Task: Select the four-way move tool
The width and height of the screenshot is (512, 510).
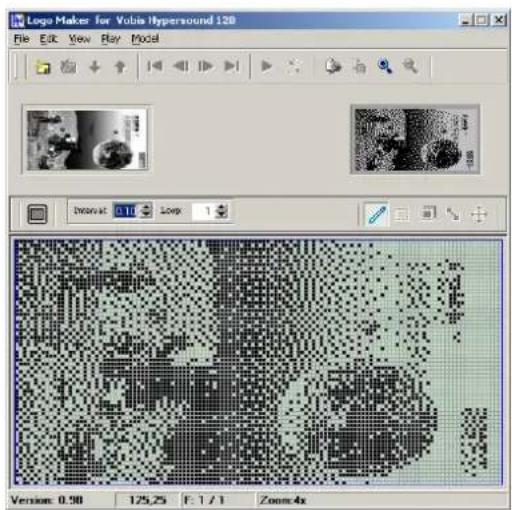Action: 479,214
